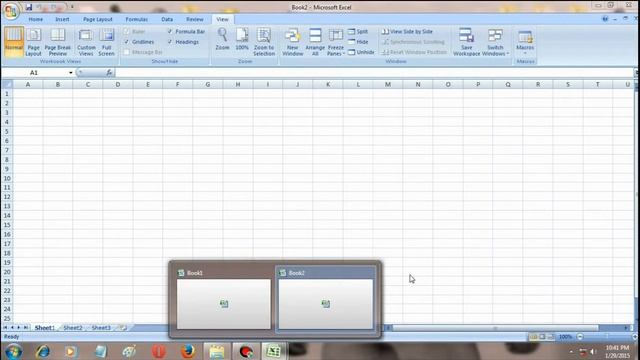Enable View Side by Side
640x360 pixels.
tap(407, 31)
